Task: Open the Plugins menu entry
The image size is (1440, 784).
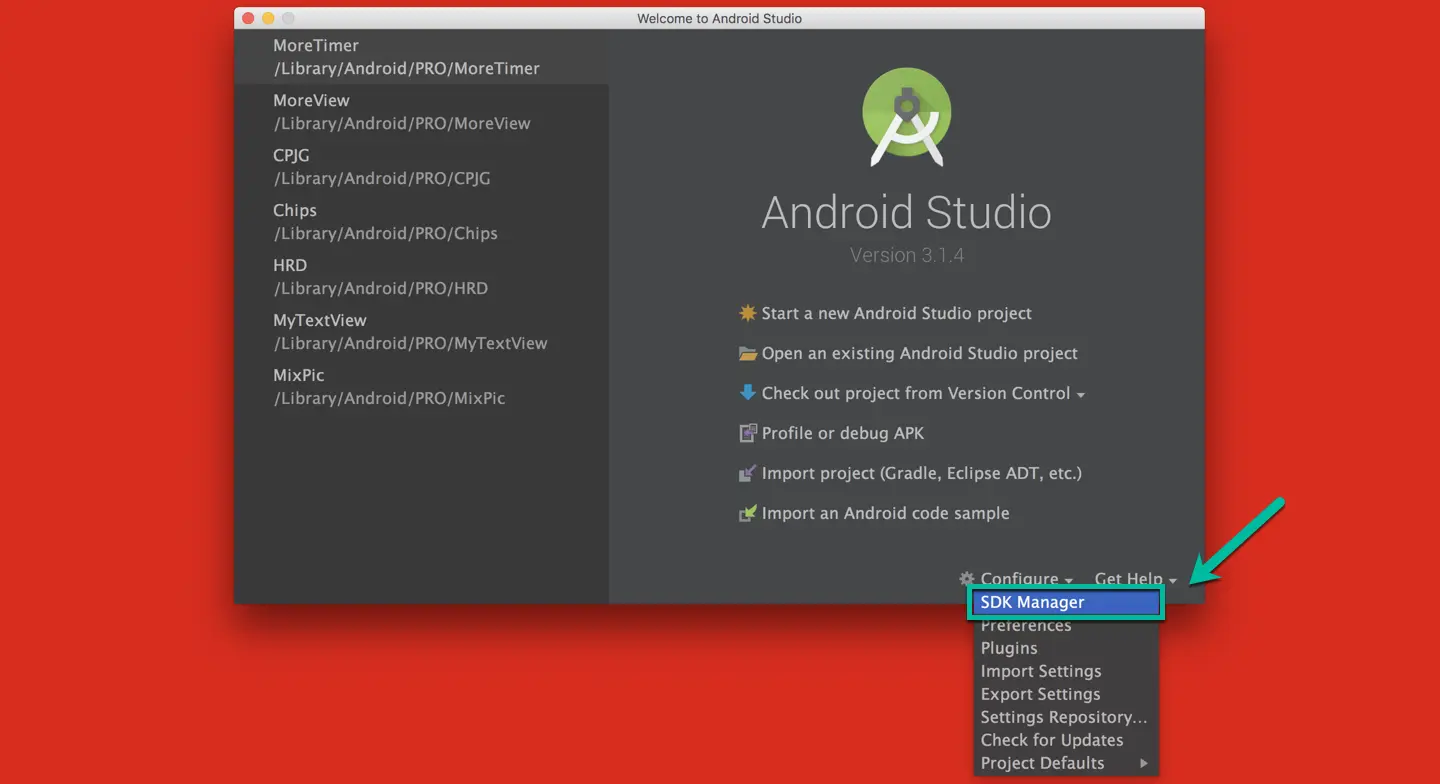Action: click(x=1008, y=648)
